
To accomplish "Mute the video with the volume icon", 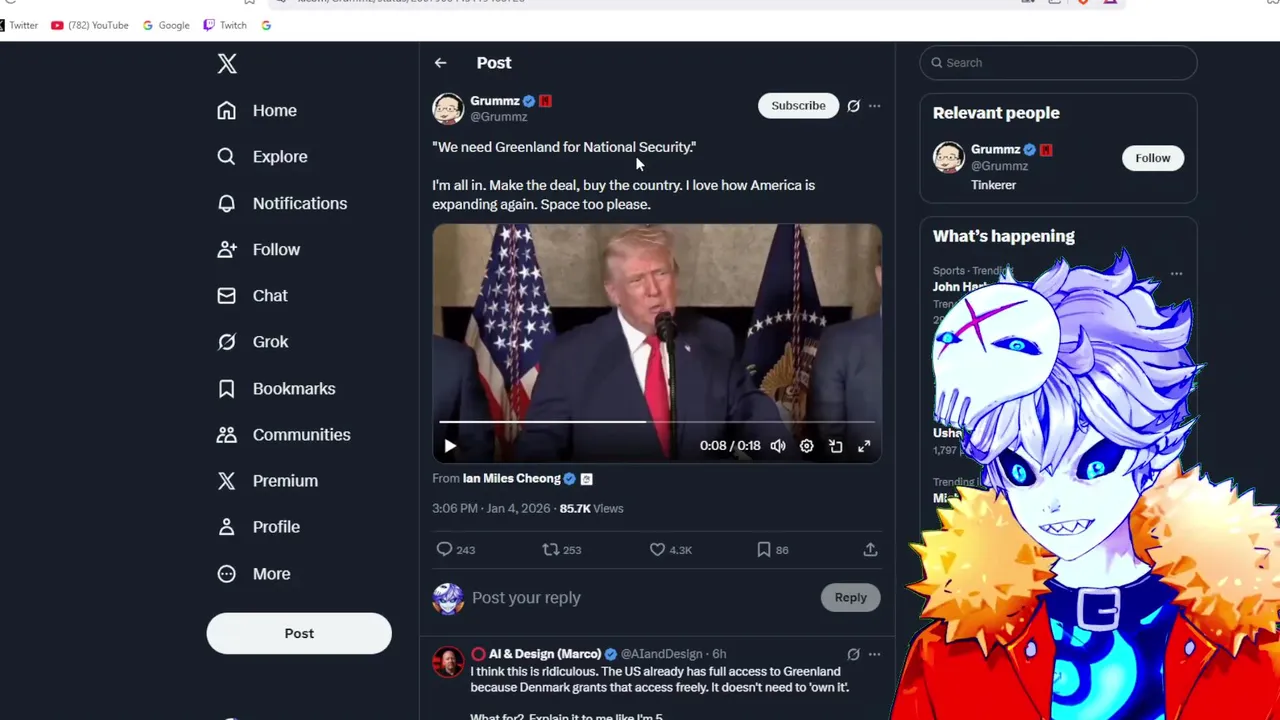I will click(x=778, y=446).
